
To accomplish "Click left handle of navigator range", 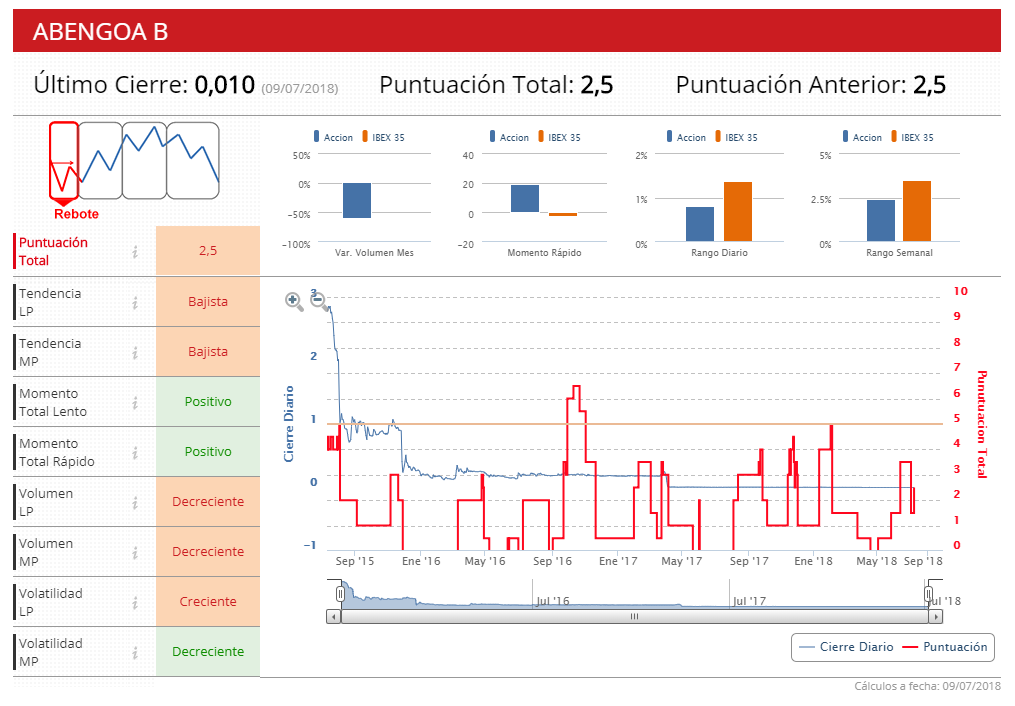I will (340, 594).
